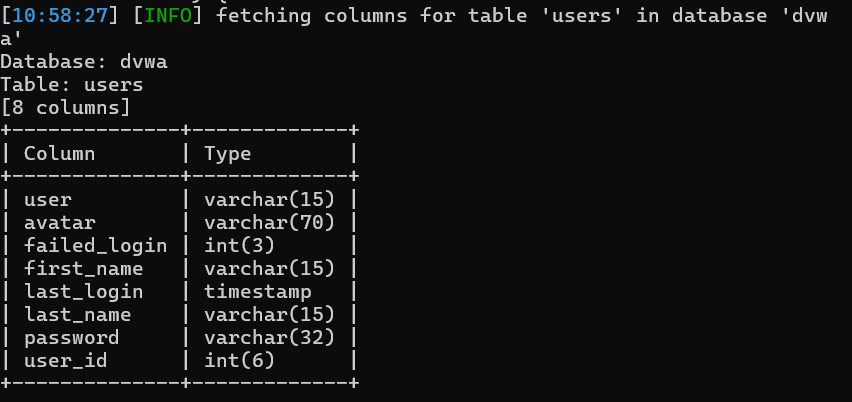The height and width of the screenshot is (402, 852).
Task: Select the 'failed_login' column name
Action: point(95,246)
